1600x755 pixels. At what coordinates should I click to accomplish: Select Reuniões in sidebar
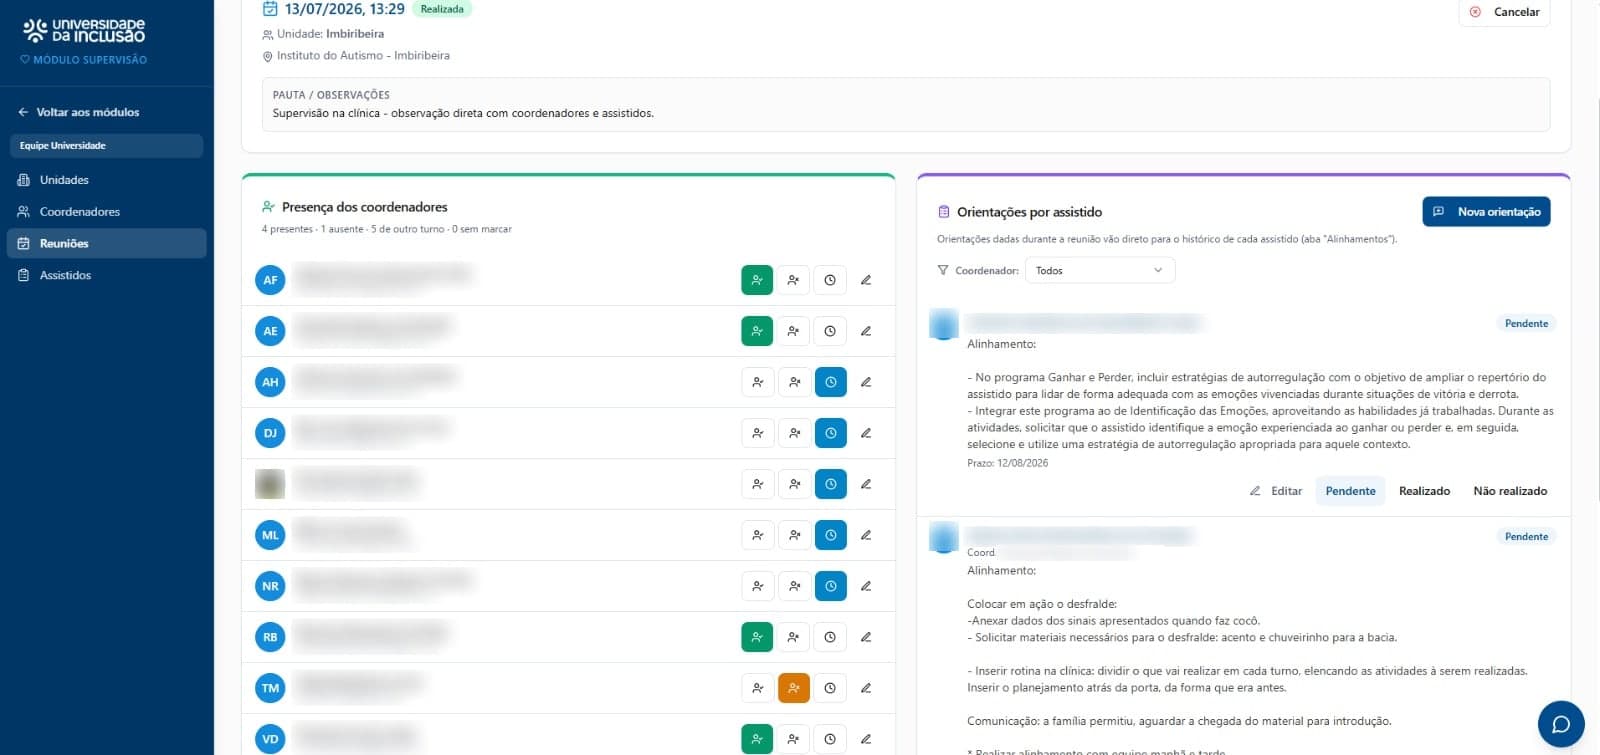(106, 243)
